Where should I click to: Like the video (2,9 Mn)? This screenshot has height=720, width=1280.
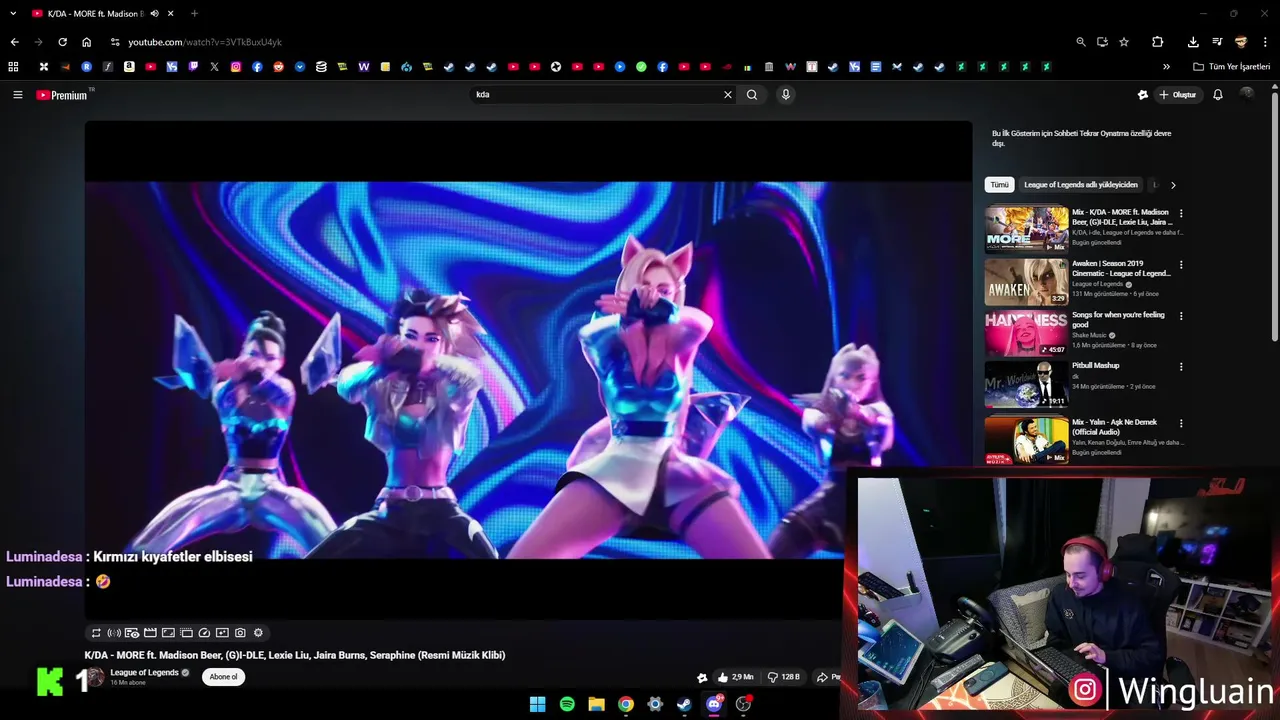click(x=735, y=677)
